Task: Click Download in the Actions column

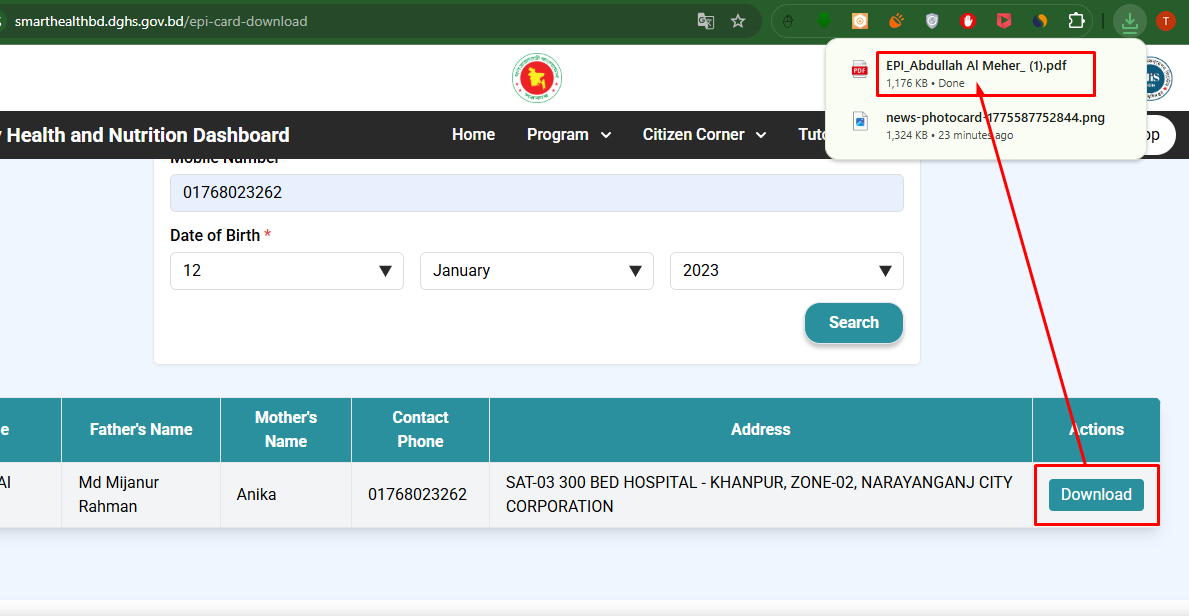Action: [x=1096, y=494]
